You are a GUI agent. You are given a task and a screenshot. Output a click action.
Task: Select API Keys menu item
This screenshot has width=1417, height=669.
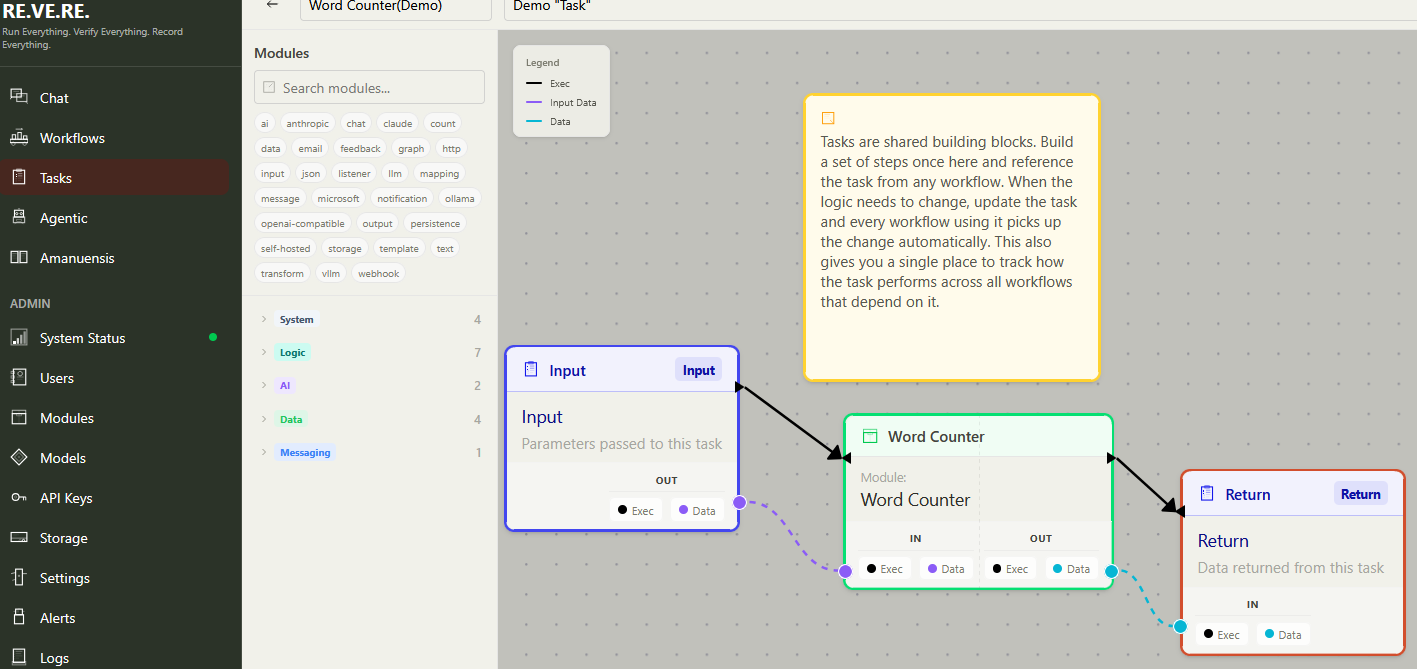115,498
